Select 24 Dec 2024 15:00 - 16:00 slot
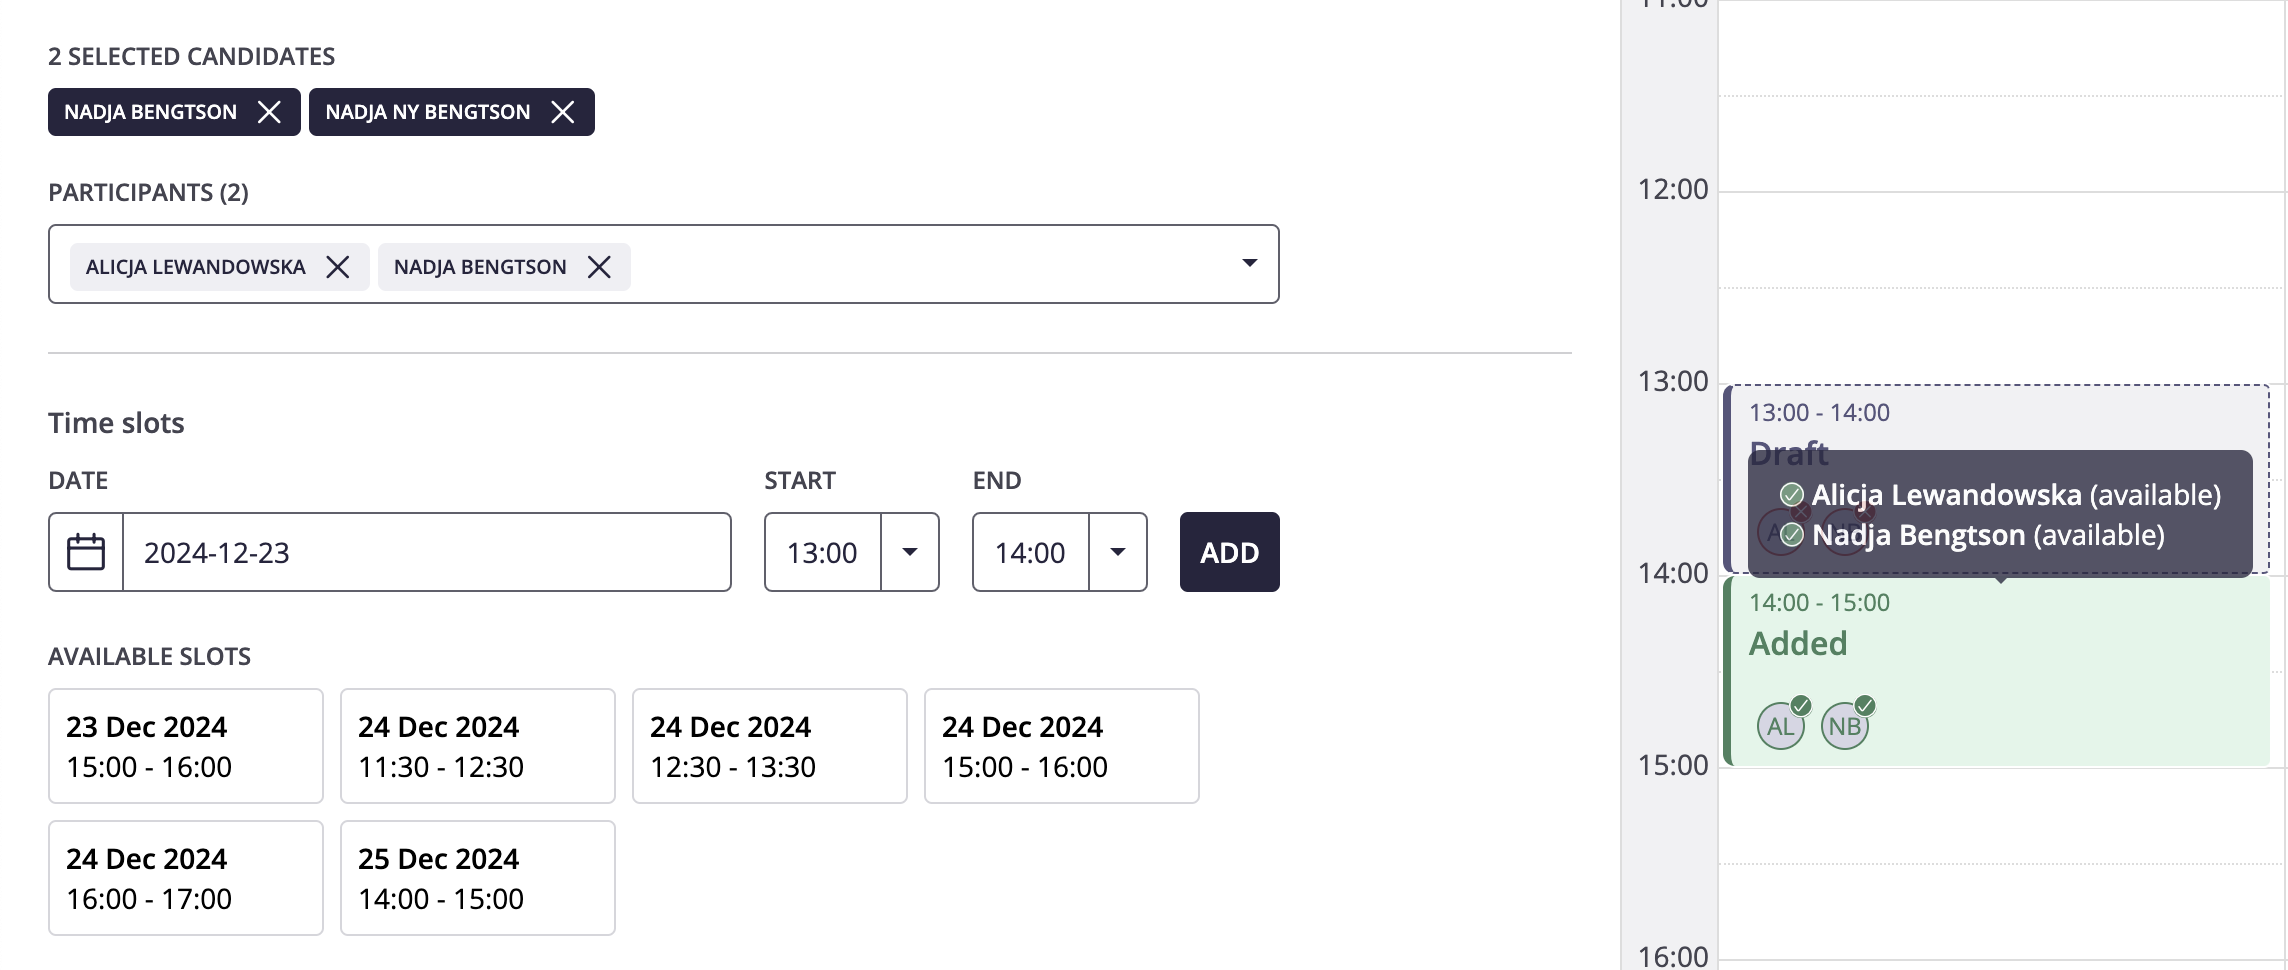This screenshot has height=970, width=2288. (x=1062, y=746)
